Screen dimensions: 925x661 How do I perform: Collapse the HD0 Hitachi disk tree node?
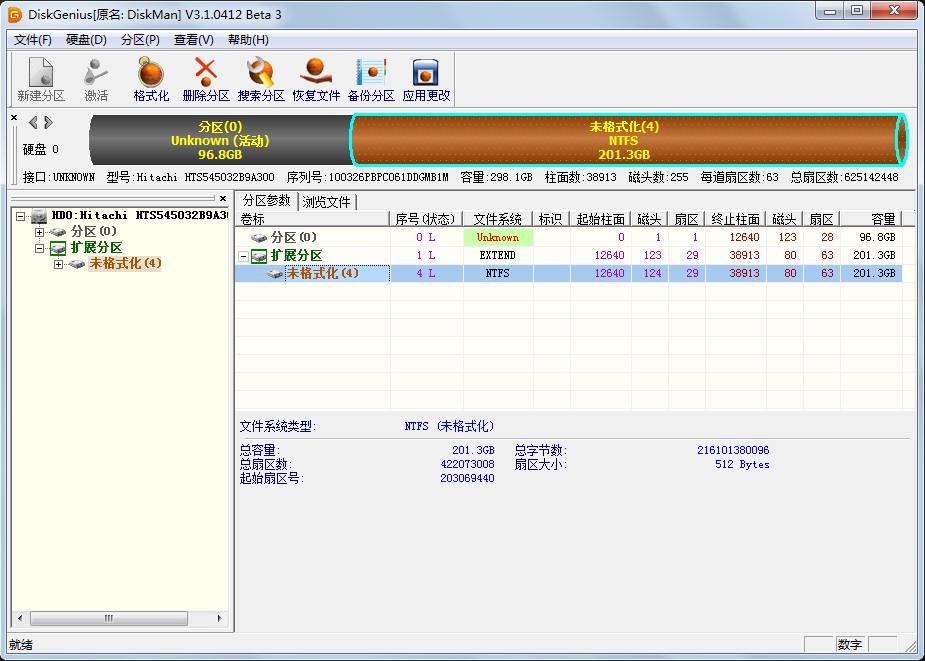(x=21, y=216)
